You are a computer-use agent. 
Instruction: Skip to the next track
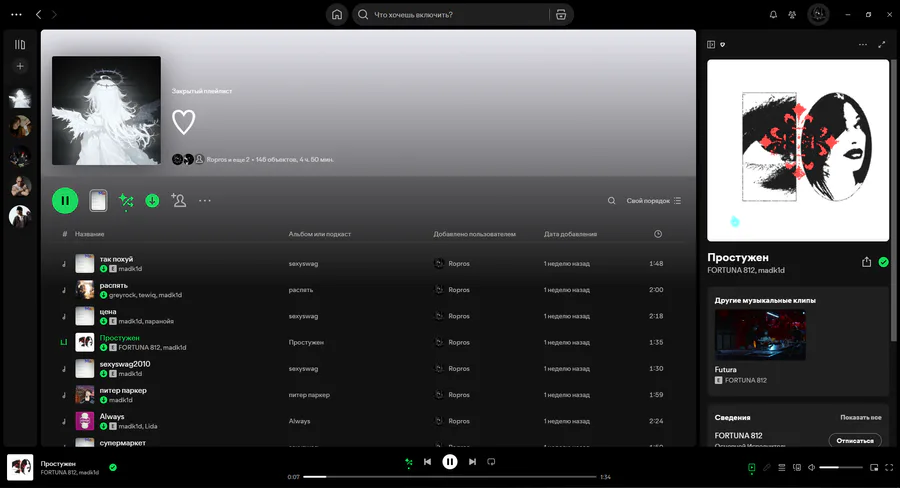tap(472, 462)
